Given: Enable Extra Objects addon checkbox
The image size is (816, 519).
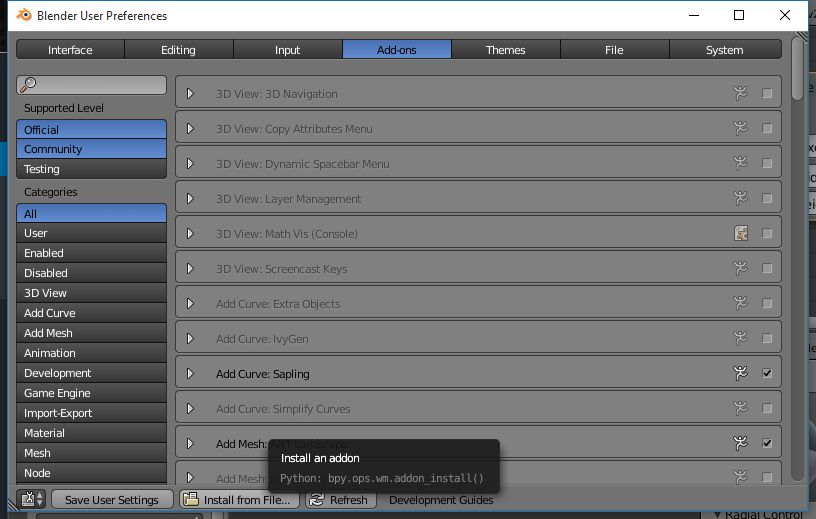Looking at the screenshot, I should [767, 303].
